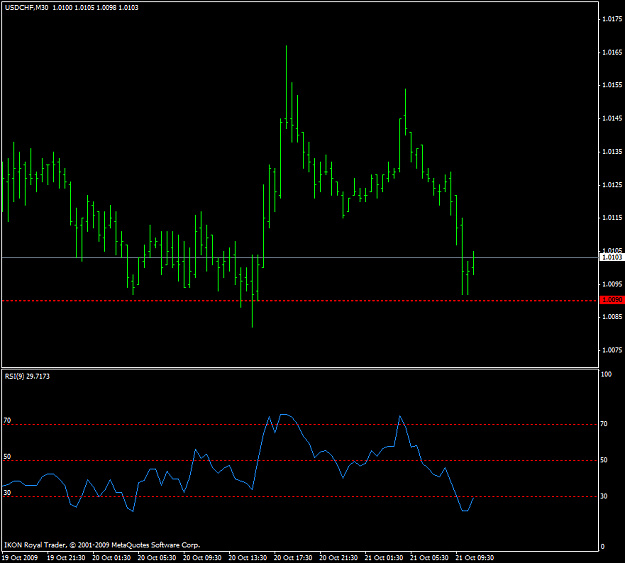Viewport: 625px width, 563px height.
Task: Click the RSI(9) 29.7173 indicator label
Action: [x=27, y=376]
